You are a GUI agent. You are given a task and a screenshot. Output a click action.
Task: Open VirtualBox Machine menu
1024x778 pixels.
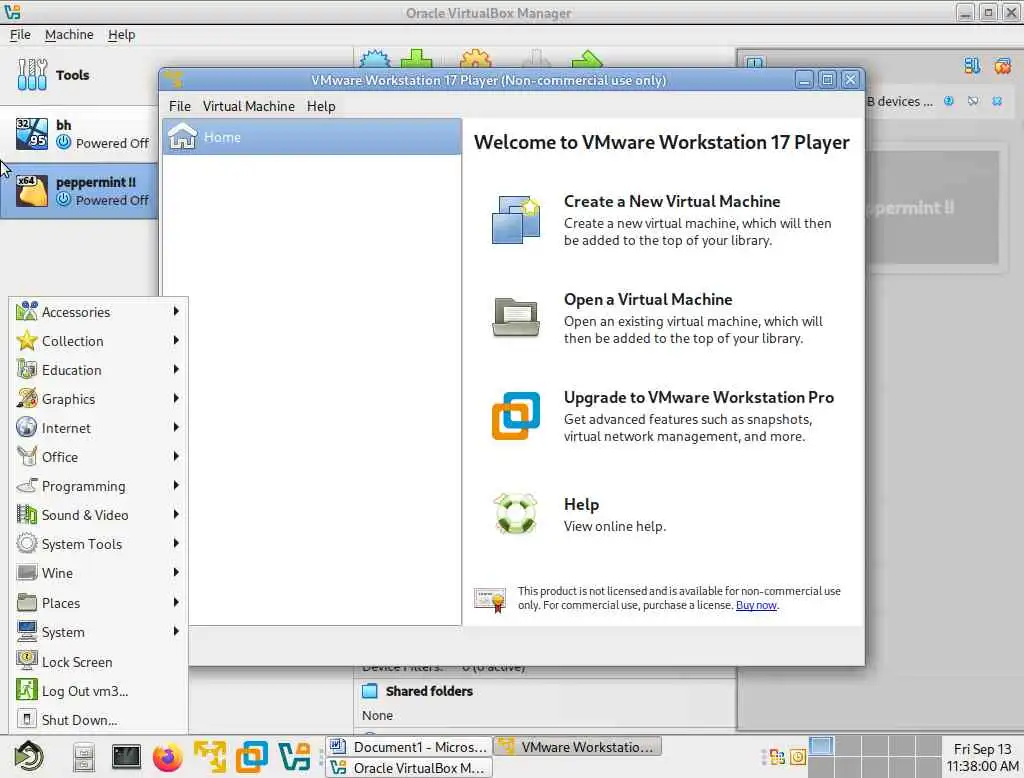click(69, 35)
